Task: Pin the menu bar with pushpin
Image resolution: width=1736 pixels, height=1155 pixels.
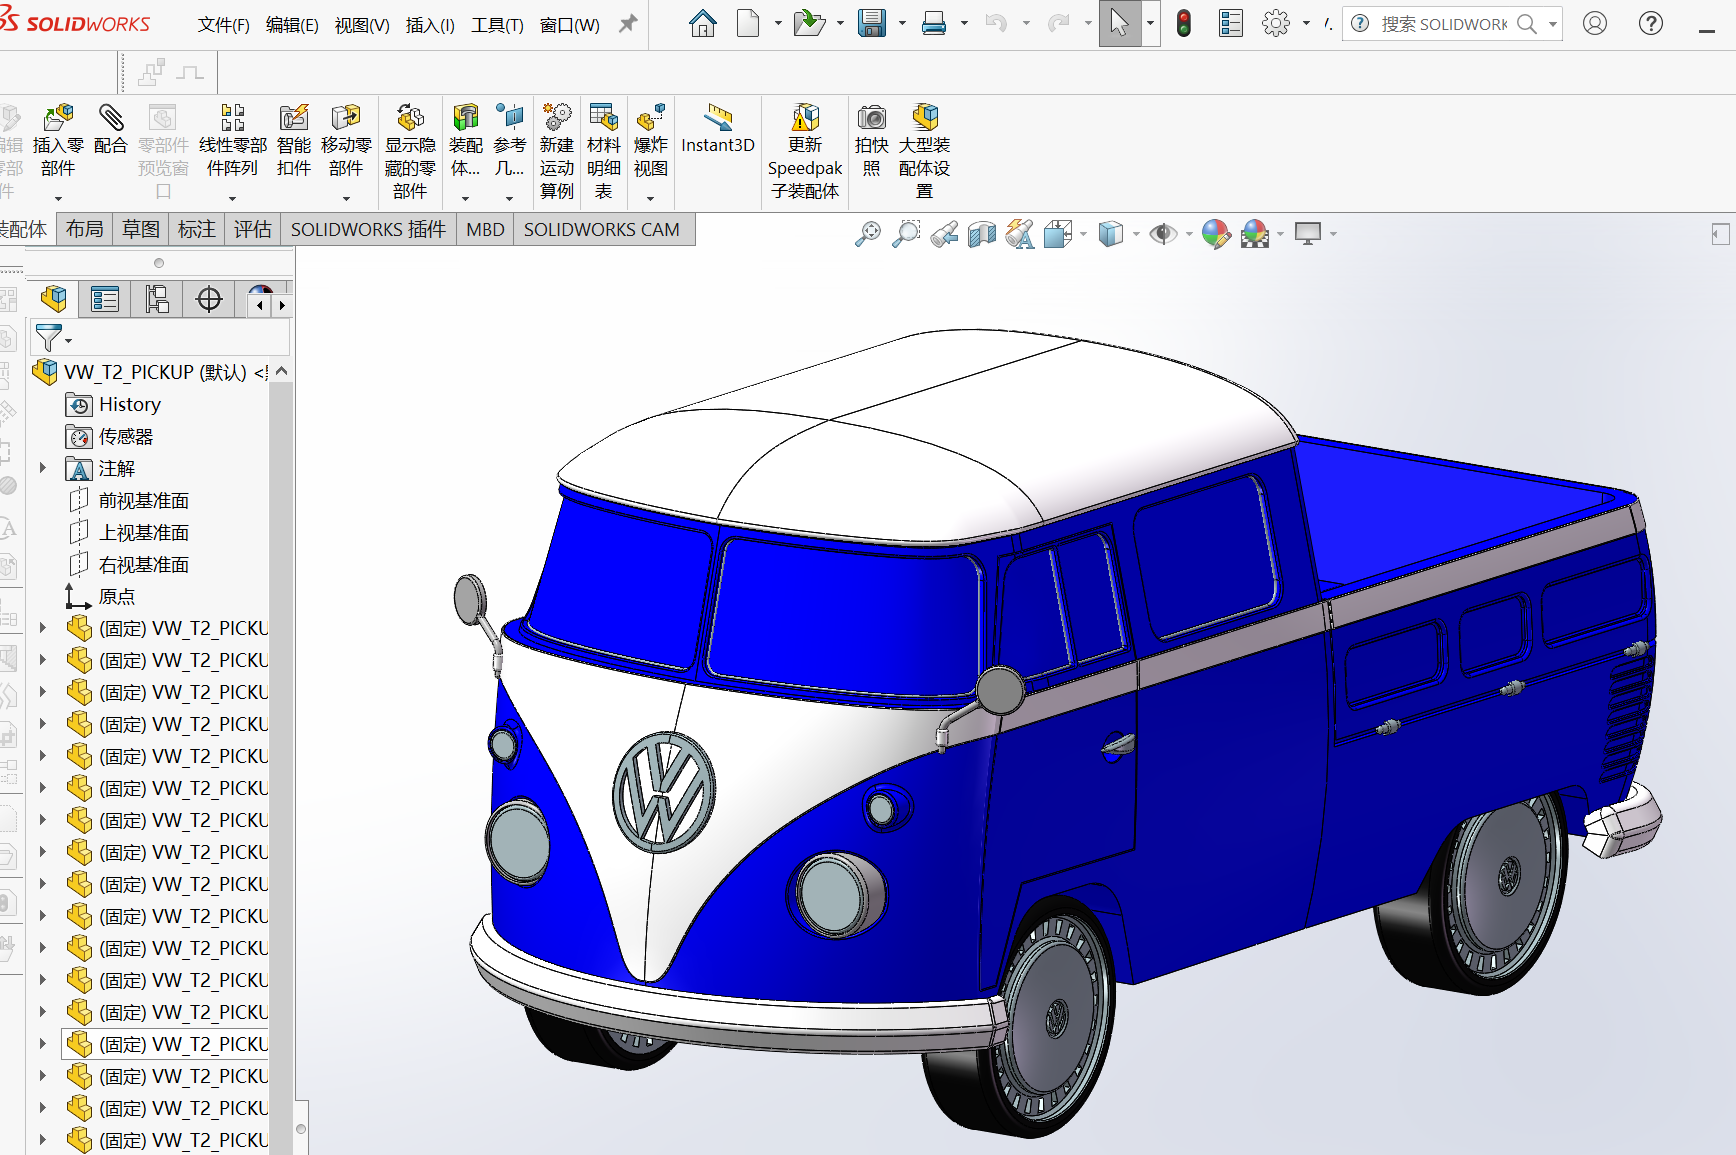Action: point(628,24)
